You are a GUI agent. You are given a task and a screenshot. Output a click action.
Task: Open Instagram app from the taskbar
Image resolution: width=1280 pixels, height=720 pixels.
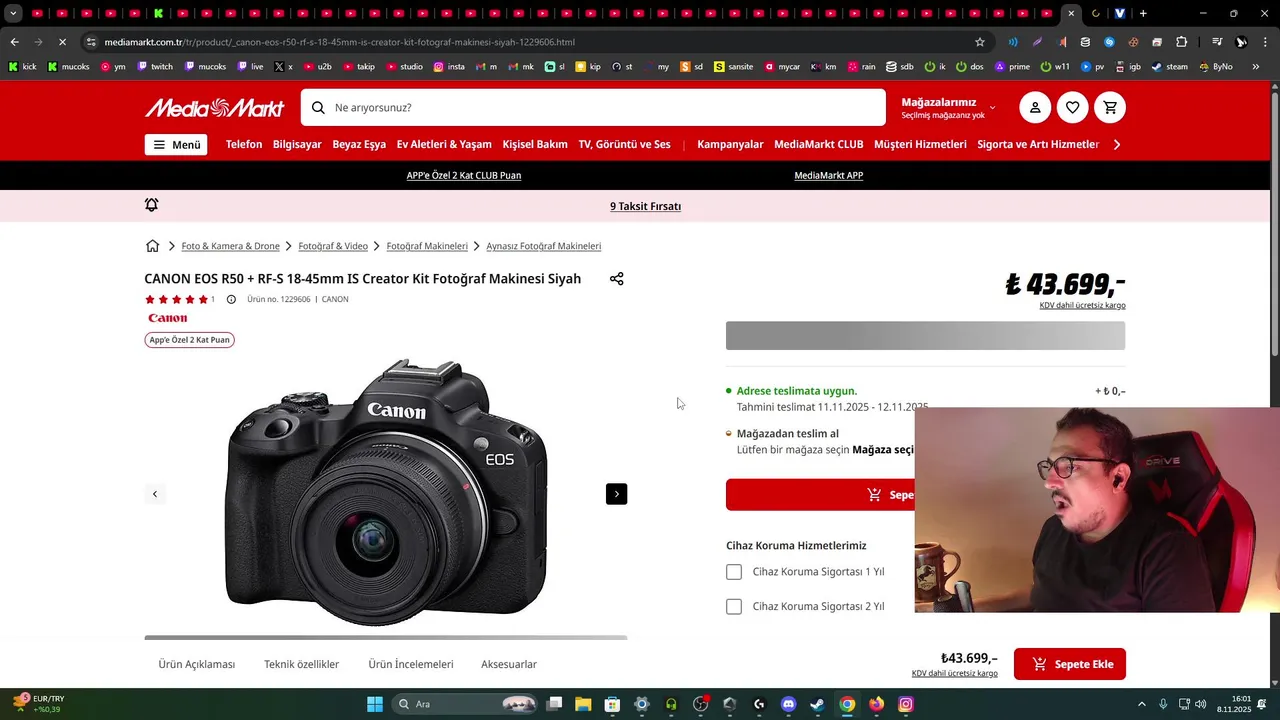click(x=906, y=704)
